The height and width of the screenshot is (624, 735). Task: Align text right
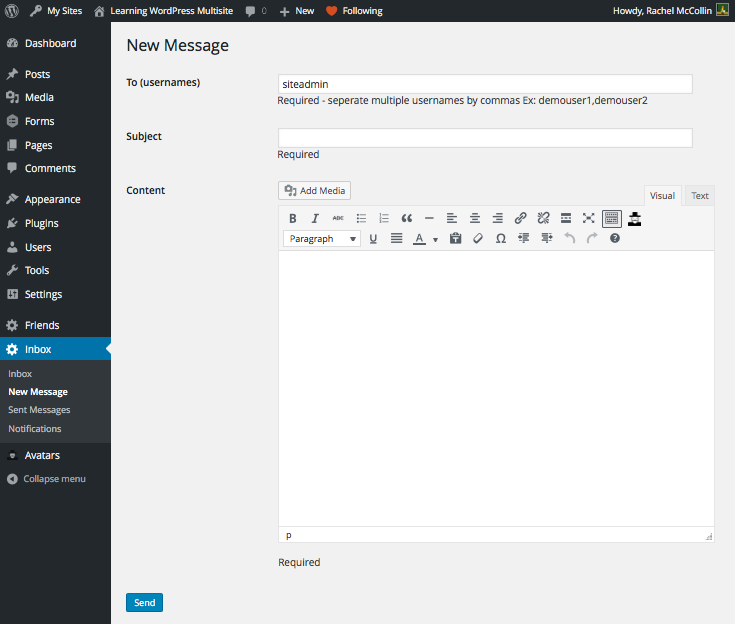[497, 218]
